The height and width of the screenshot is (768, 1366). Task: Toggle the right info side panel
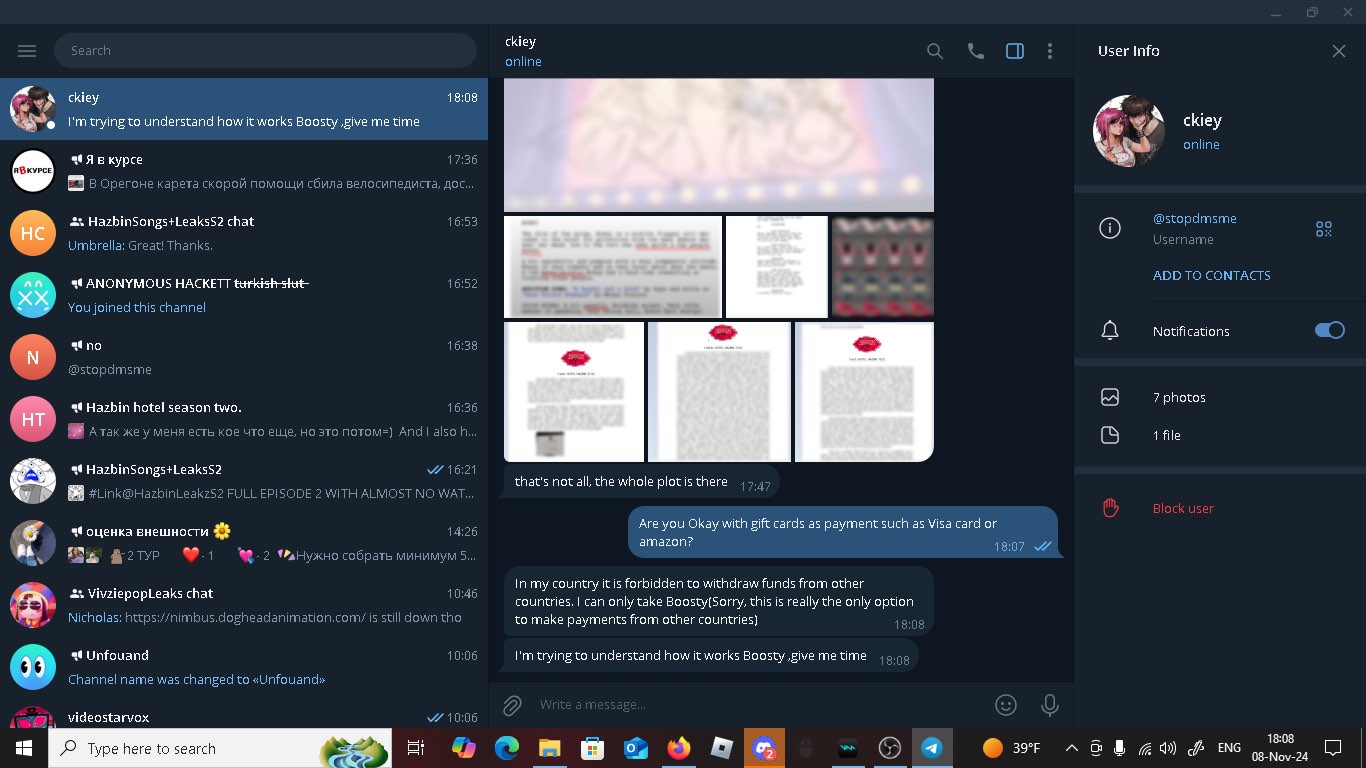[1014, 51]
